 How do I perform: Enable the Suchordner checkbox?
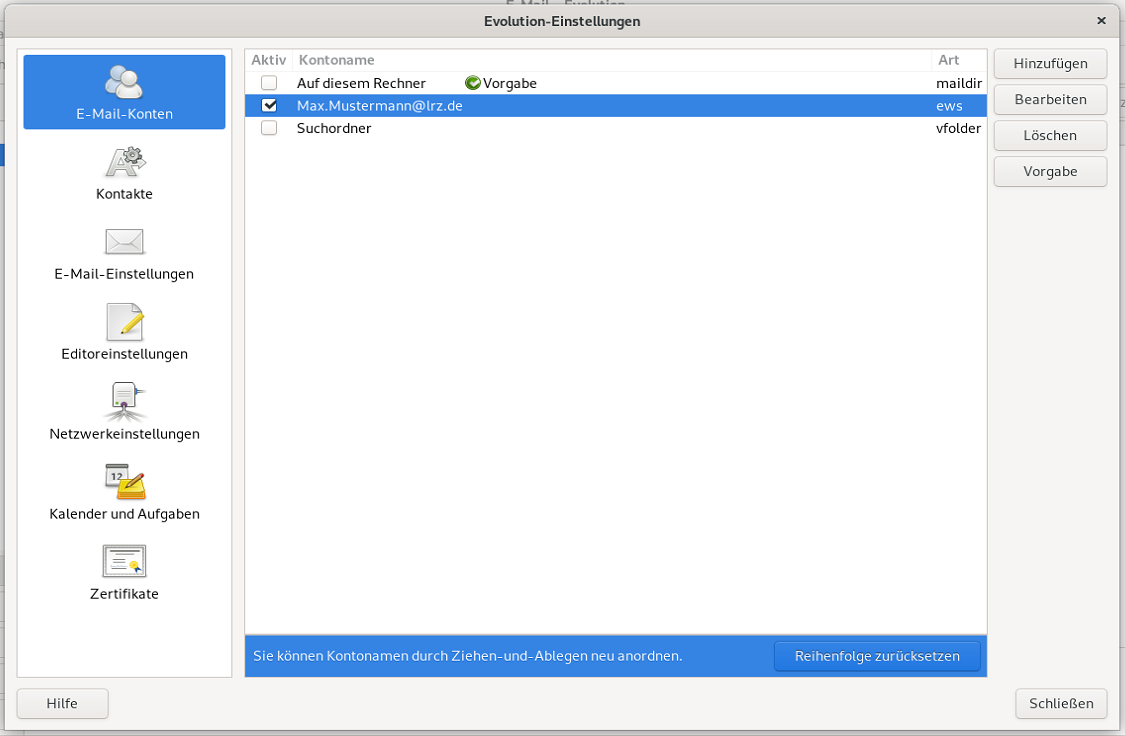point(269,128)
